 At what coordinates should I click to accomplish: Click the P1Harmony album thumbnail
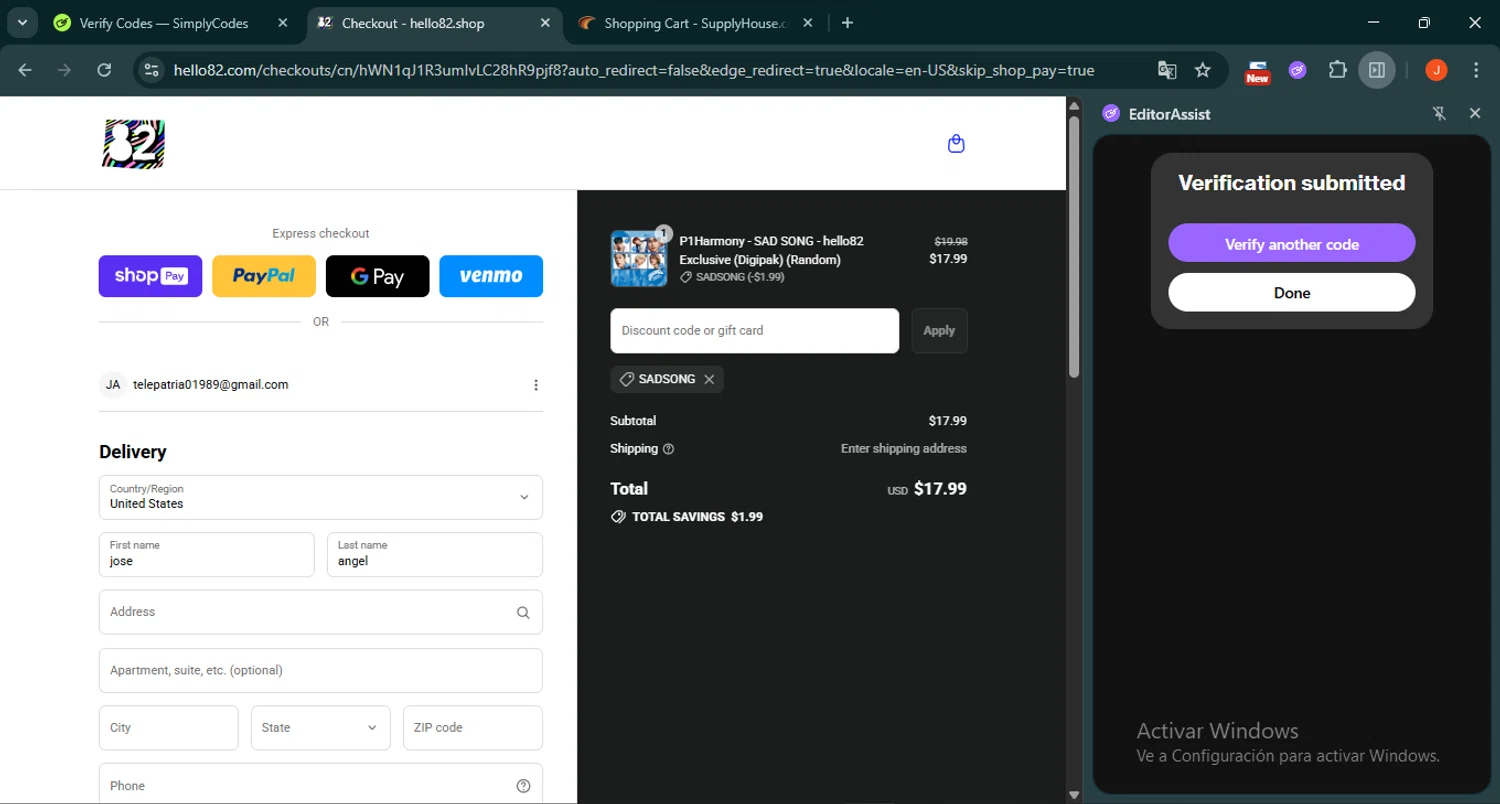click(639, 258)
